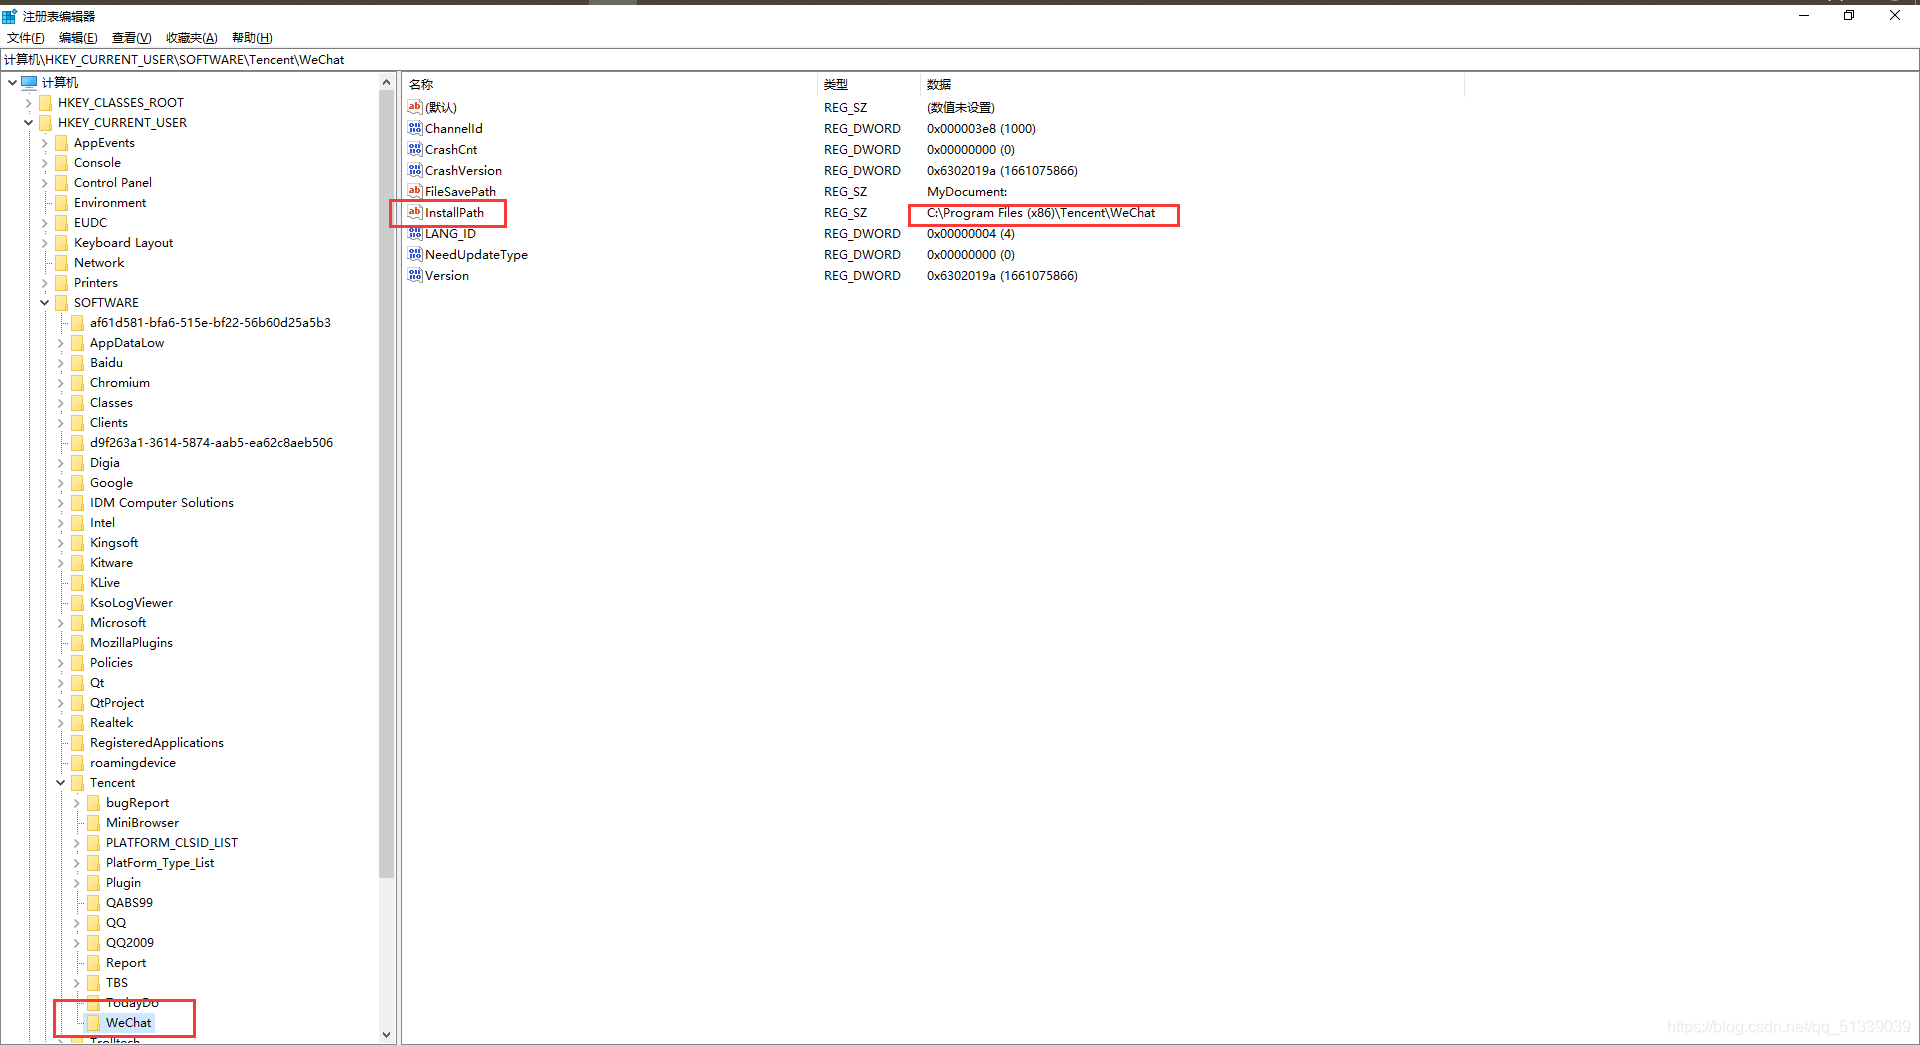Select the QtProject key

[117, 702]
